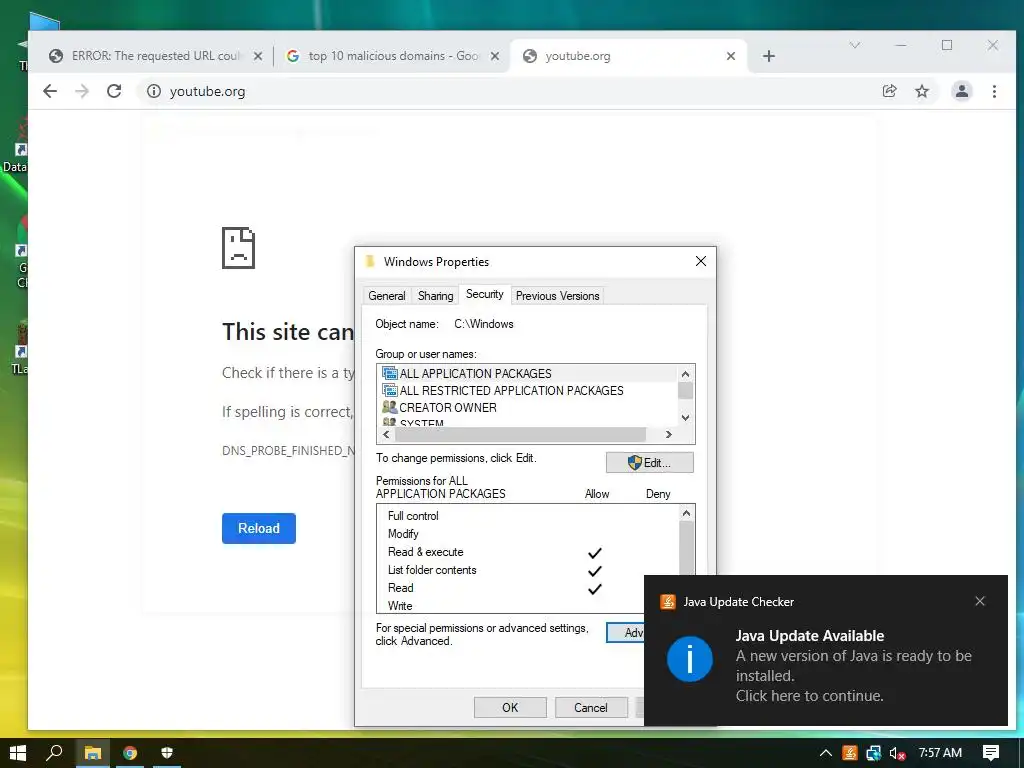1024x768 pixels.
Task: Open File Explorer from taskbar
Action: [92, 753]
